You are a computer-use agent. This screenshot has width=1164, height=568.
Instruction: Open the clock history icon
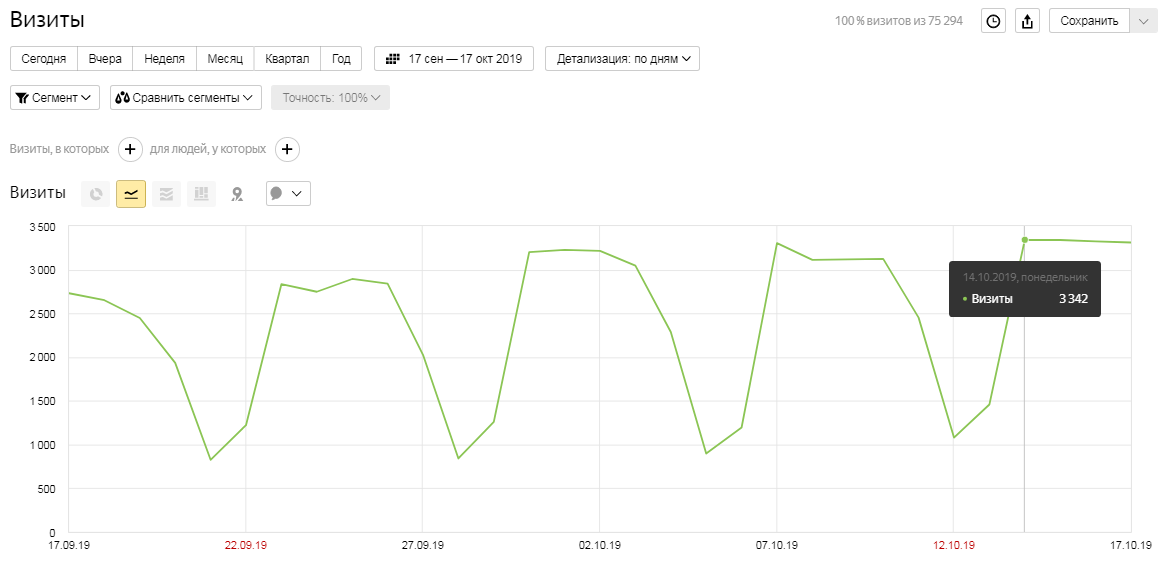pos(993,21)
